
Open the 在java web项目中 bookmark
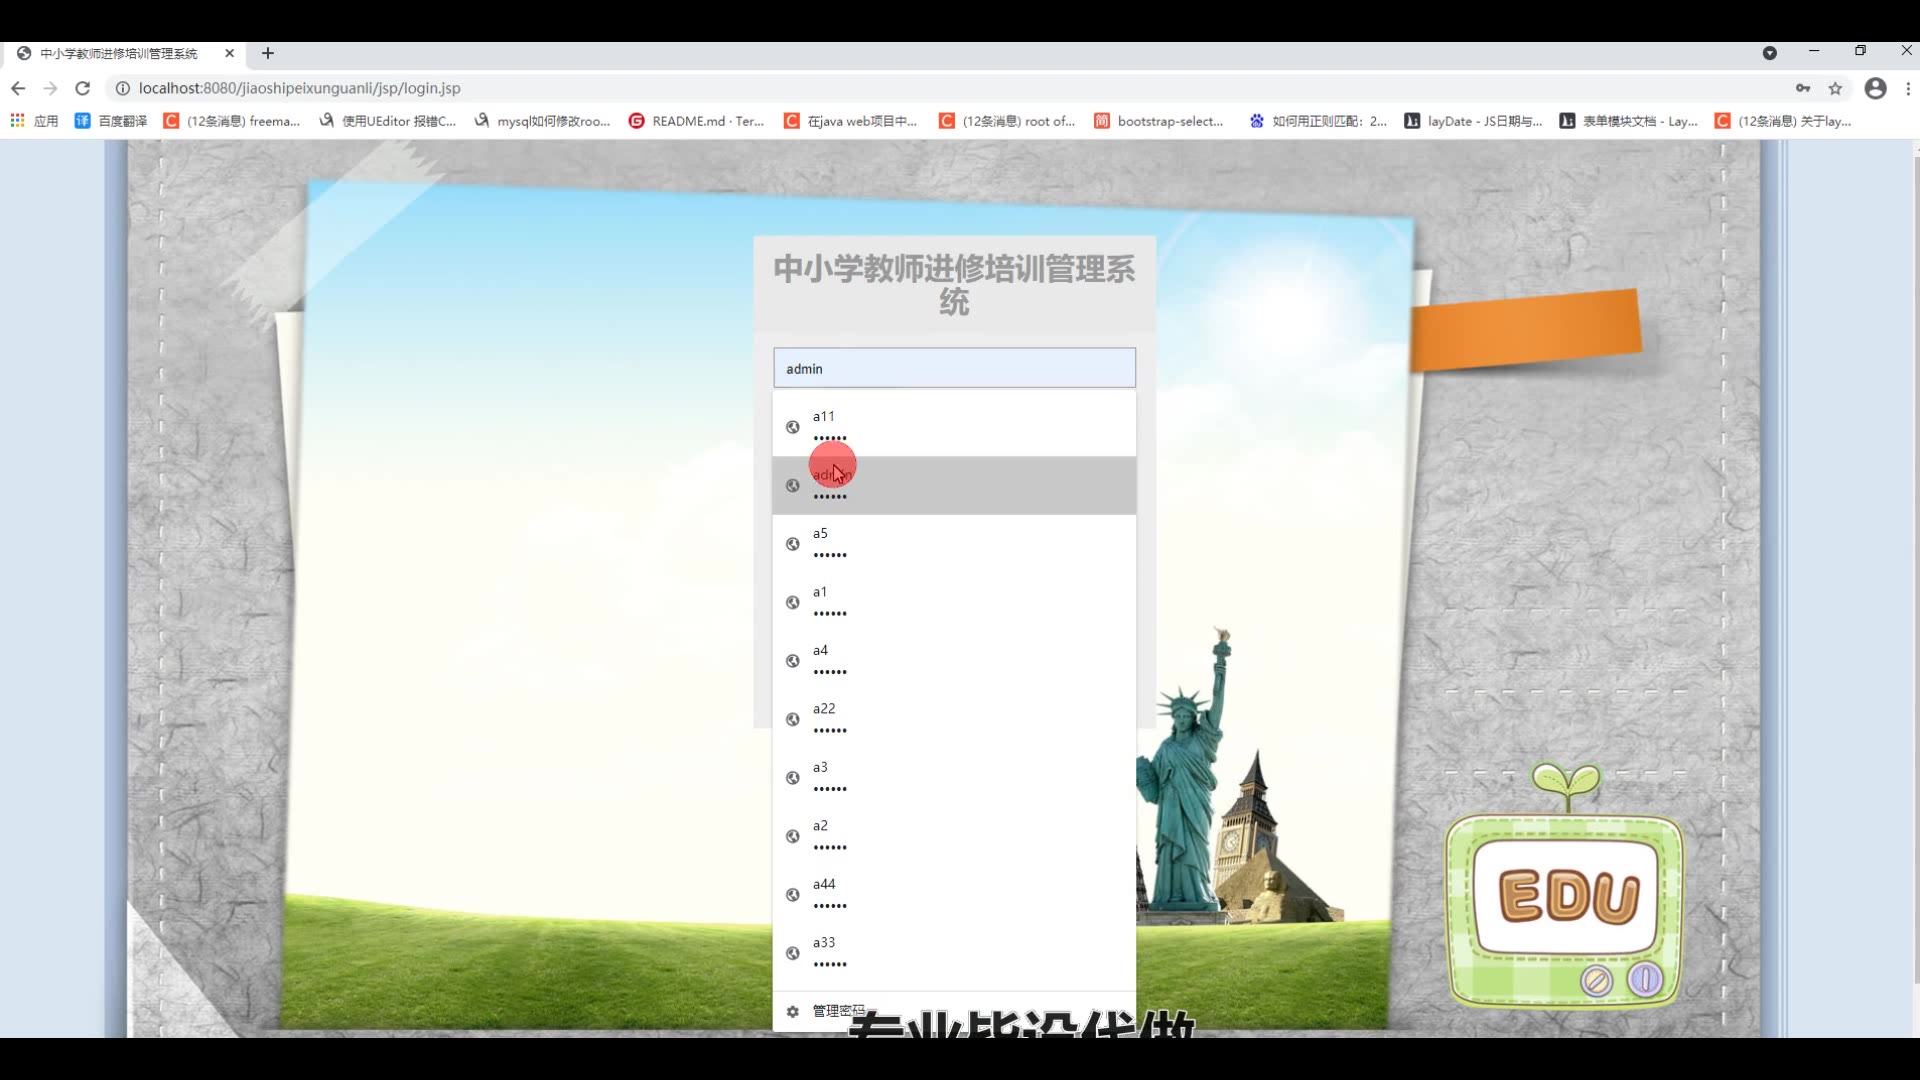851,121
